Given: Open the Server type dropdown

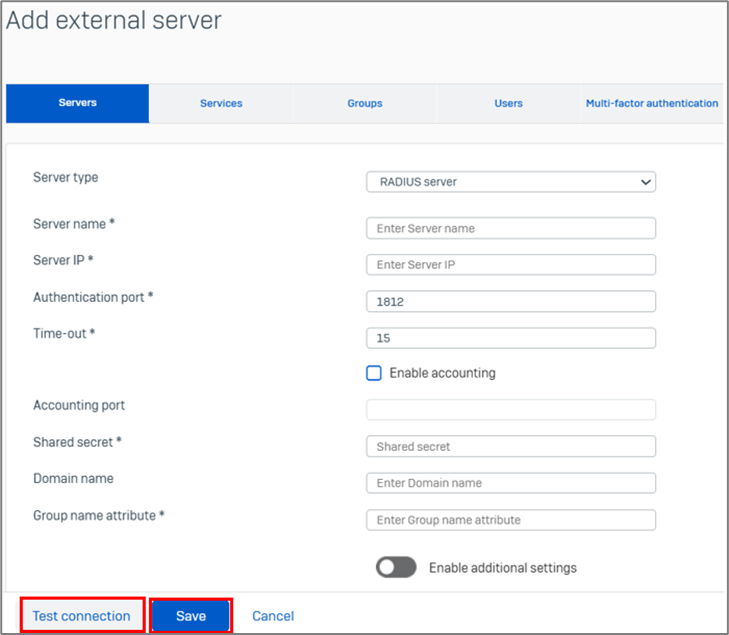Looking at the screenshot, I should pyautogui.click(x=510, y=182).
